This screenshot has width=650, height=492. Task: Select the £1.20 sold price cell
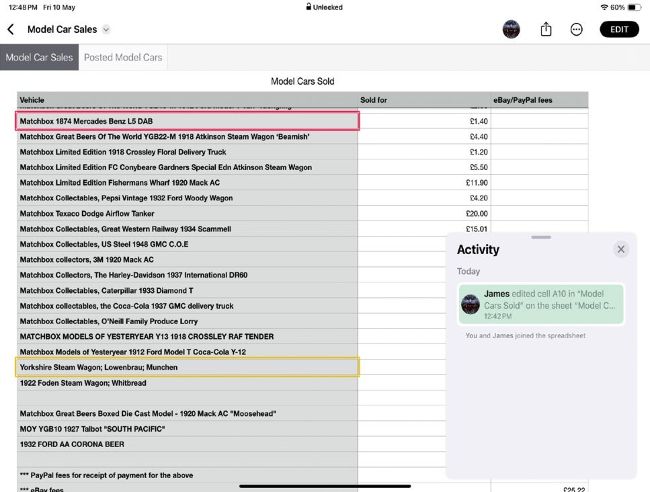coord(424,152)
